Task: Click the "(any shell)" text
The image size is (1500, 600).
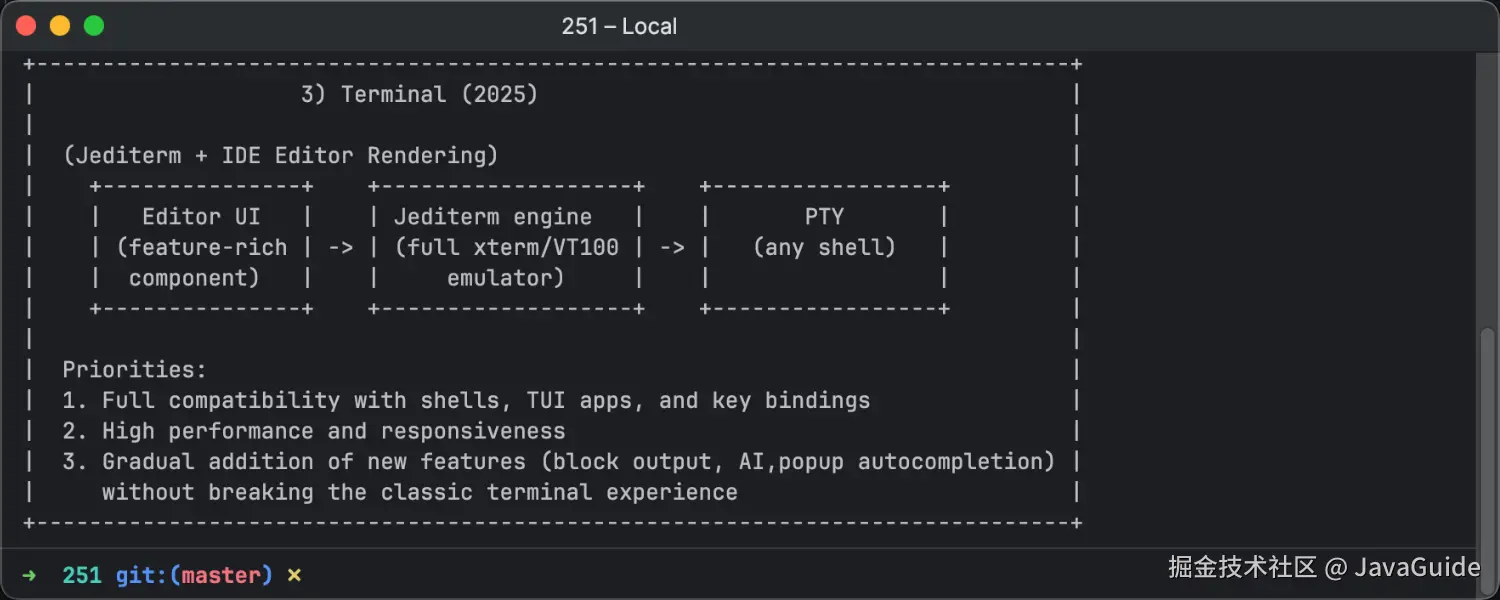Action: tap(824, 247)
